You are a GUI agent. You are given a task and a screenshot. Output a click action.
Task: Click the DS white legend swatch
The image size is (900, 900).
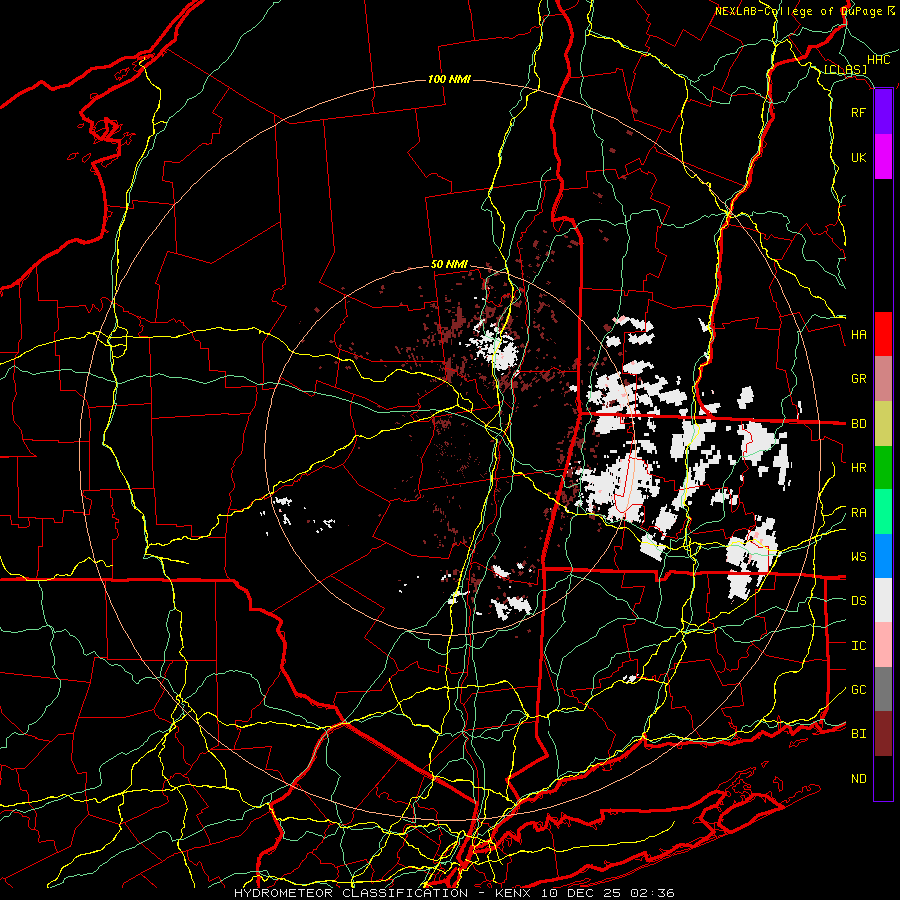[883, 600]
